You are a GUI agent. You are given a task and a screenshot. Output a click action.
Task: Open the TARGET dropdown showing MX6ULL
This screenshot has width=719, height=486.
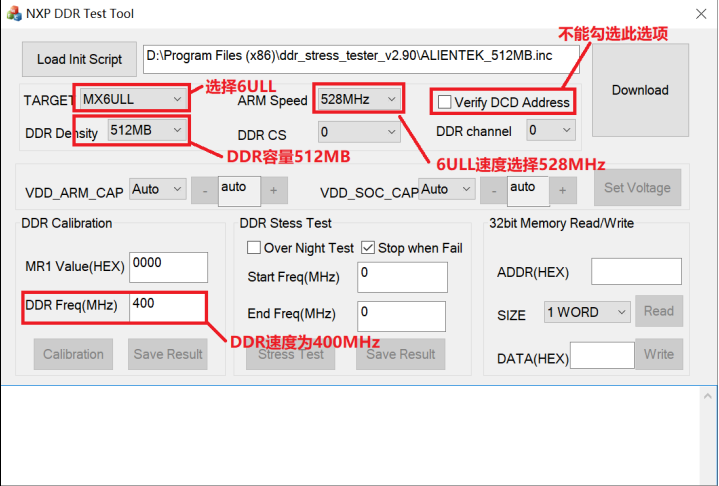pos(133,99)
